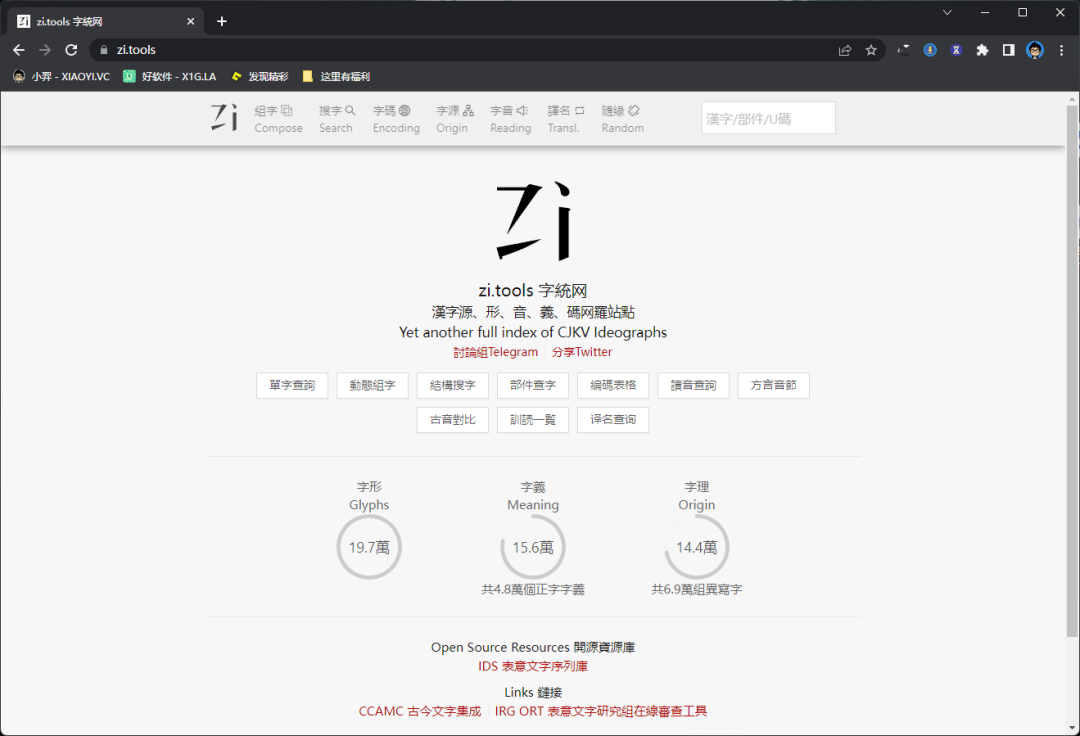
Task: Click the 古音對比 button
Action: (453, 420)
